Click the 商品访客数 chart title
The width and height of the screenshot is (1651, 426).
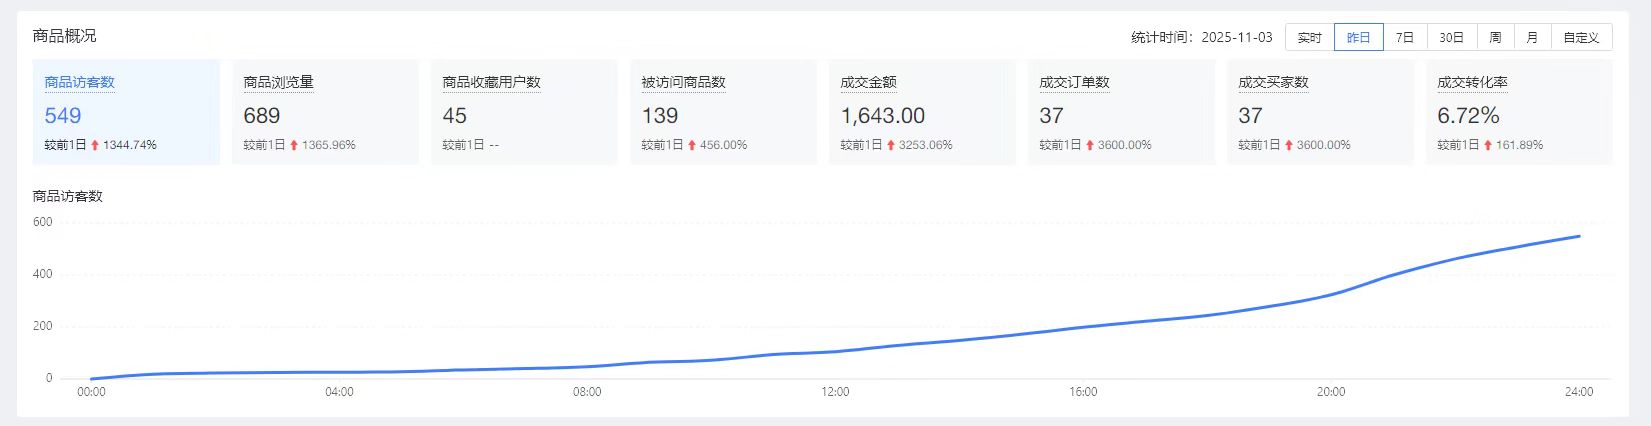pyautogui.click(x=68, y=196)
